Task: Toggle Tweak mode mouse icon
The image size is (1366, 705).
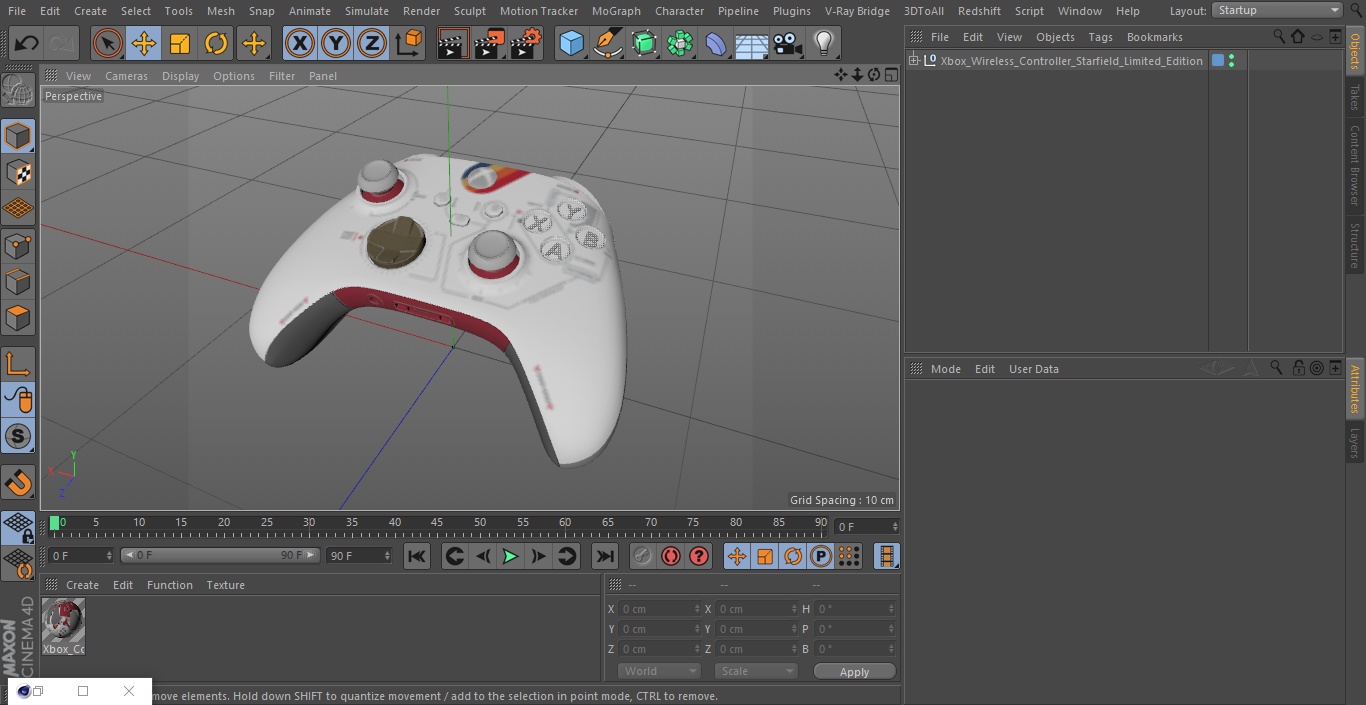Action: point(18,400)
